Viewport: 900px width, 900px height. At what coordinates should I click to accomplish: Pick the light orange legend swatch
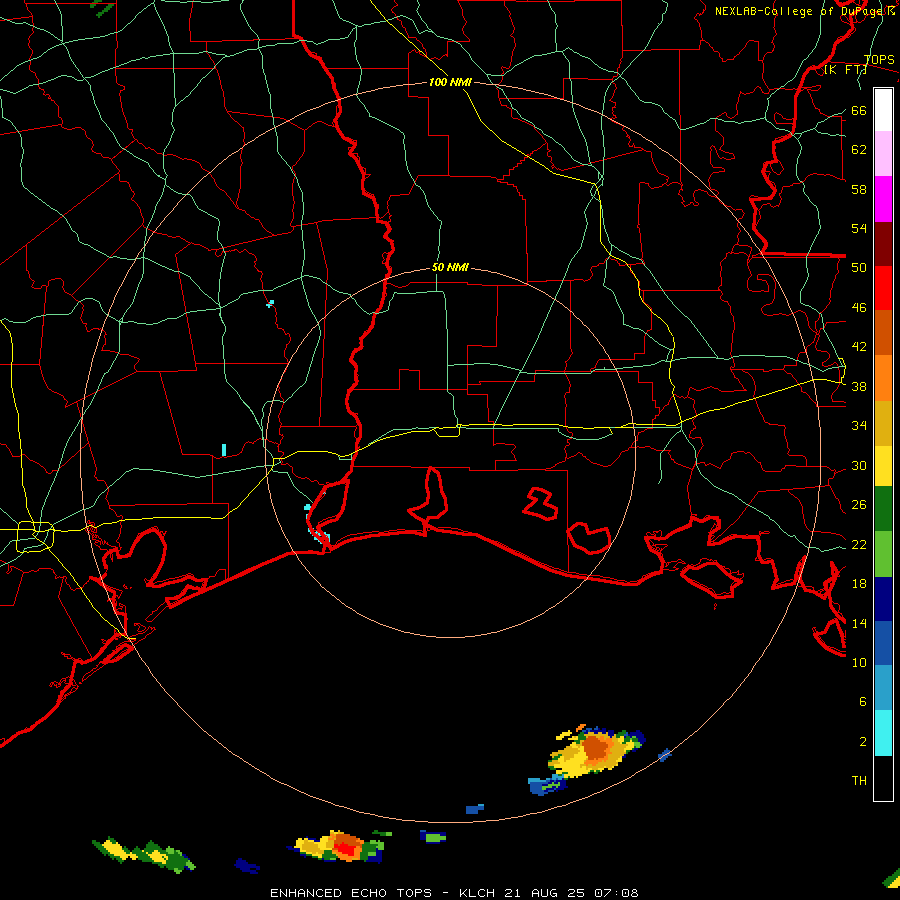883,378
